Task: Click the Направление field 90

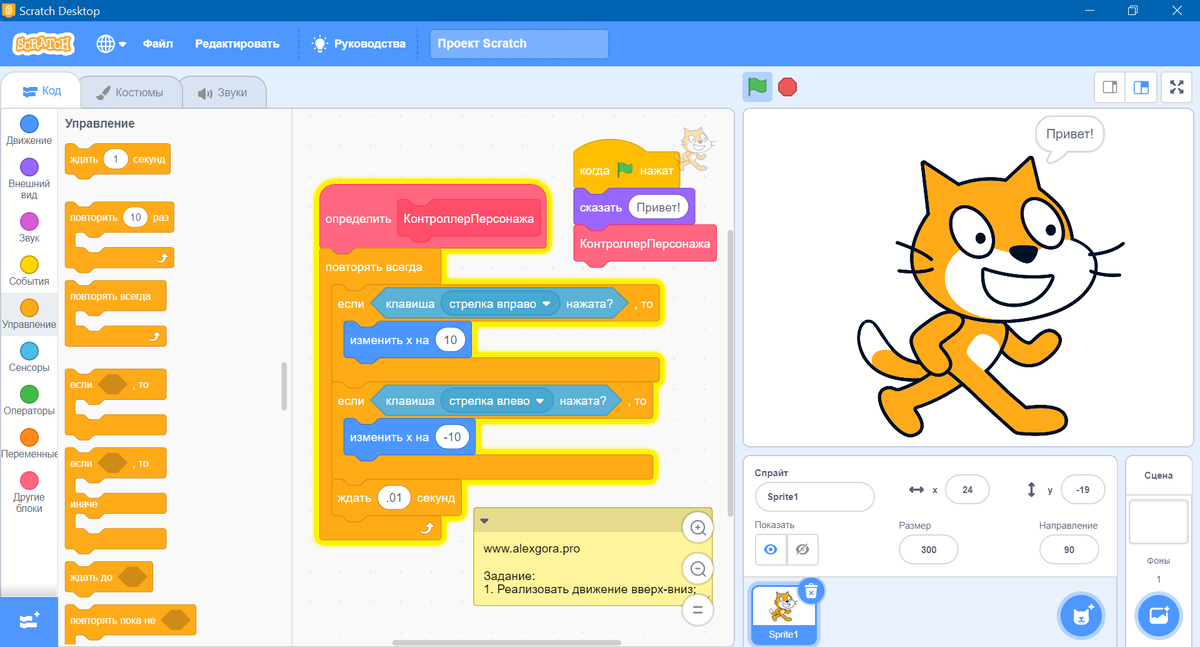Action: (x=1069, y=549)
